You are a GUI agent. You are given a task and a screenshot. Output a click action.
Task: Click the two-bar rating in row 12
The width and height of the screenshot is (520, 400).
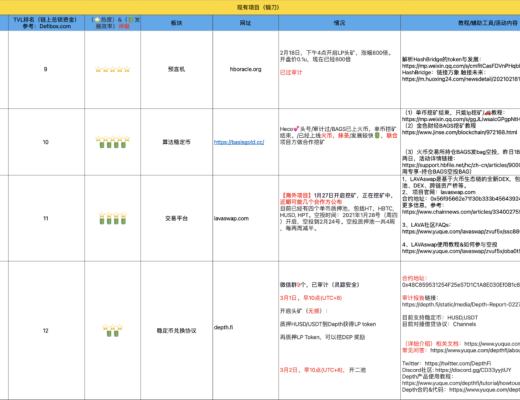pyautogui.click(x=113, y=330)
